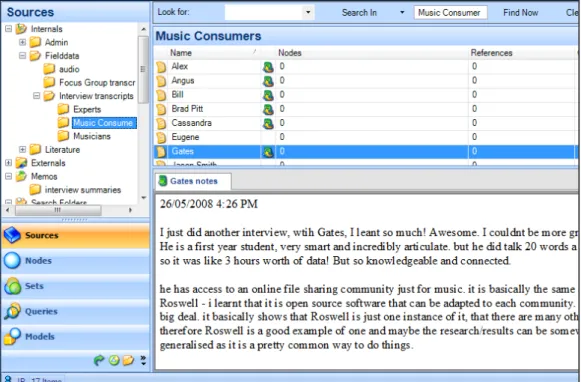Screen dimensions: 581x382
Task: Click the document icon beside Eugene
Action: pos(161,137)
